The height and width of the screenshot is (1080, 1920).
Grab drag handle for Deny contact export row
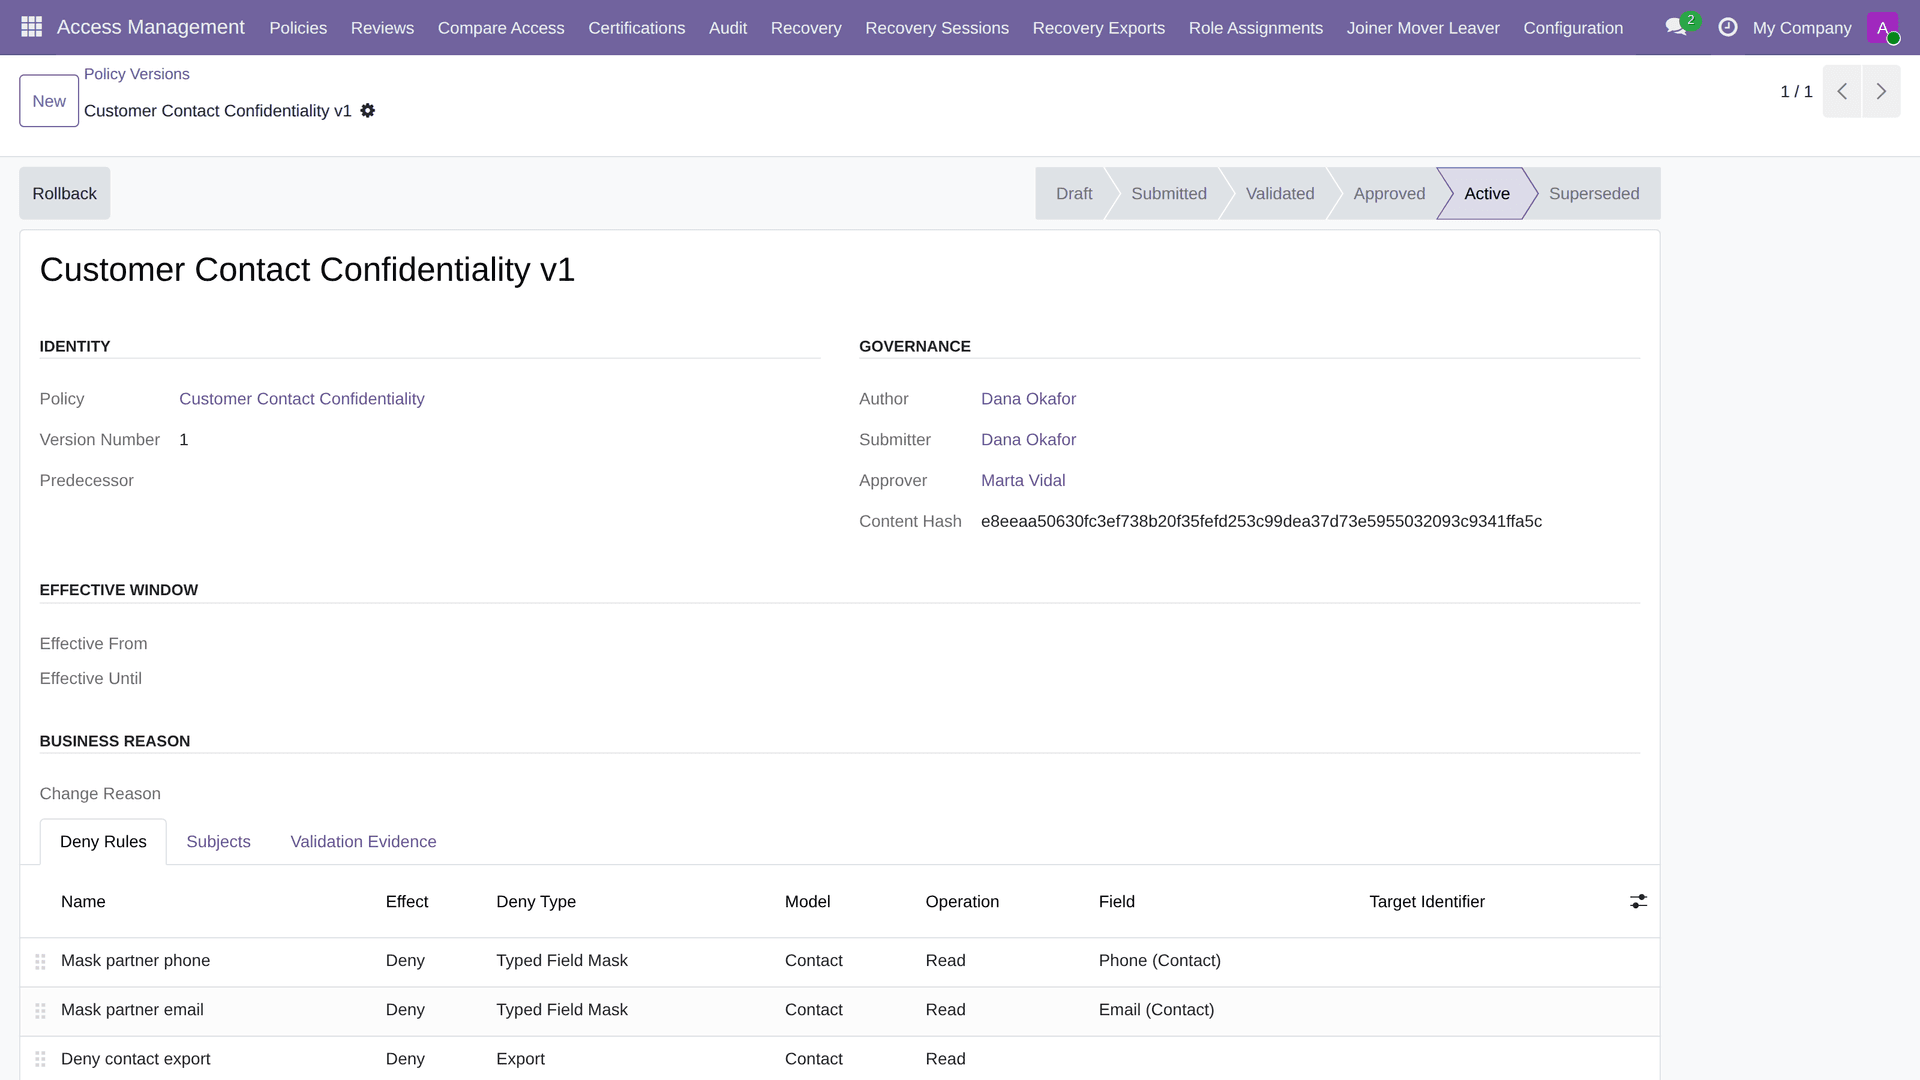pos(40,1059)
